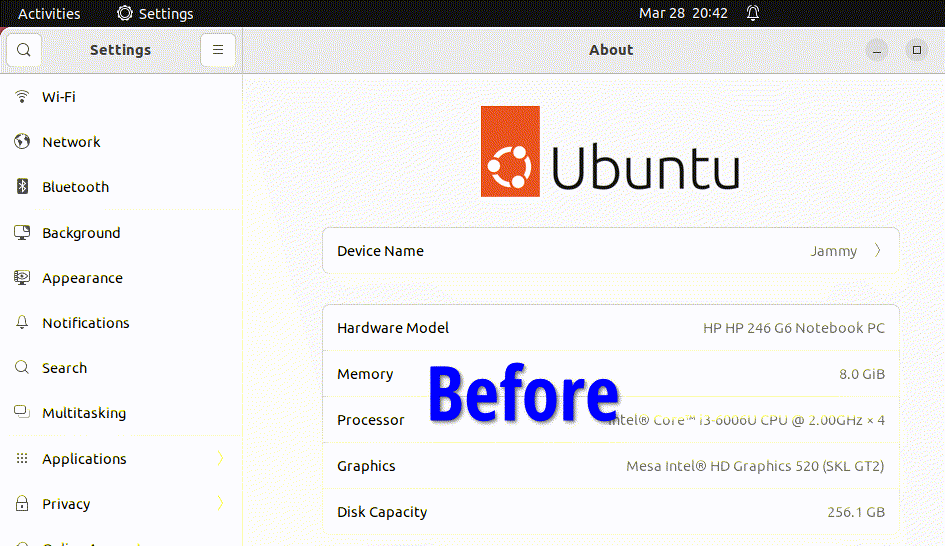Open the Network settings panel
The width and height of the screenshot is (945, 546).
tap(121, 142)
